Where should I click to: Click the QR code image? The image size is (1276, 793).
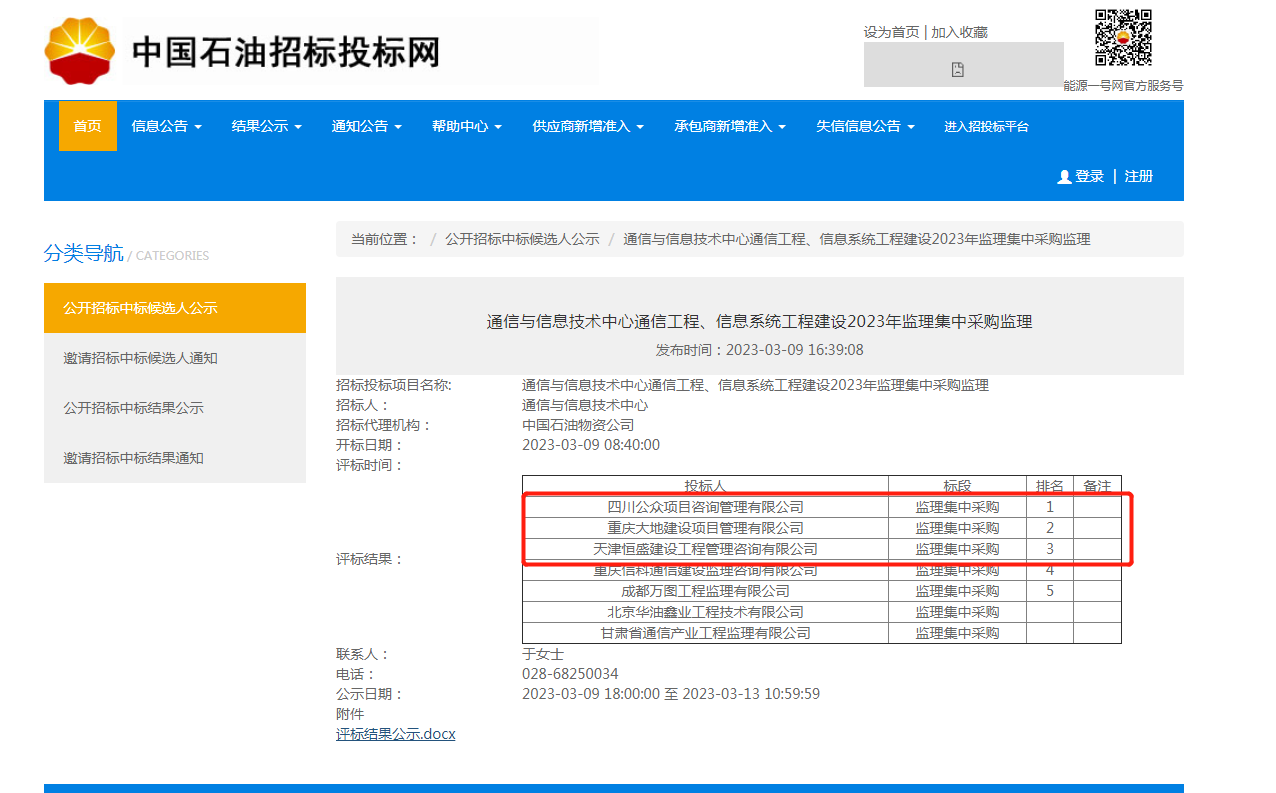coord(1122,38)
